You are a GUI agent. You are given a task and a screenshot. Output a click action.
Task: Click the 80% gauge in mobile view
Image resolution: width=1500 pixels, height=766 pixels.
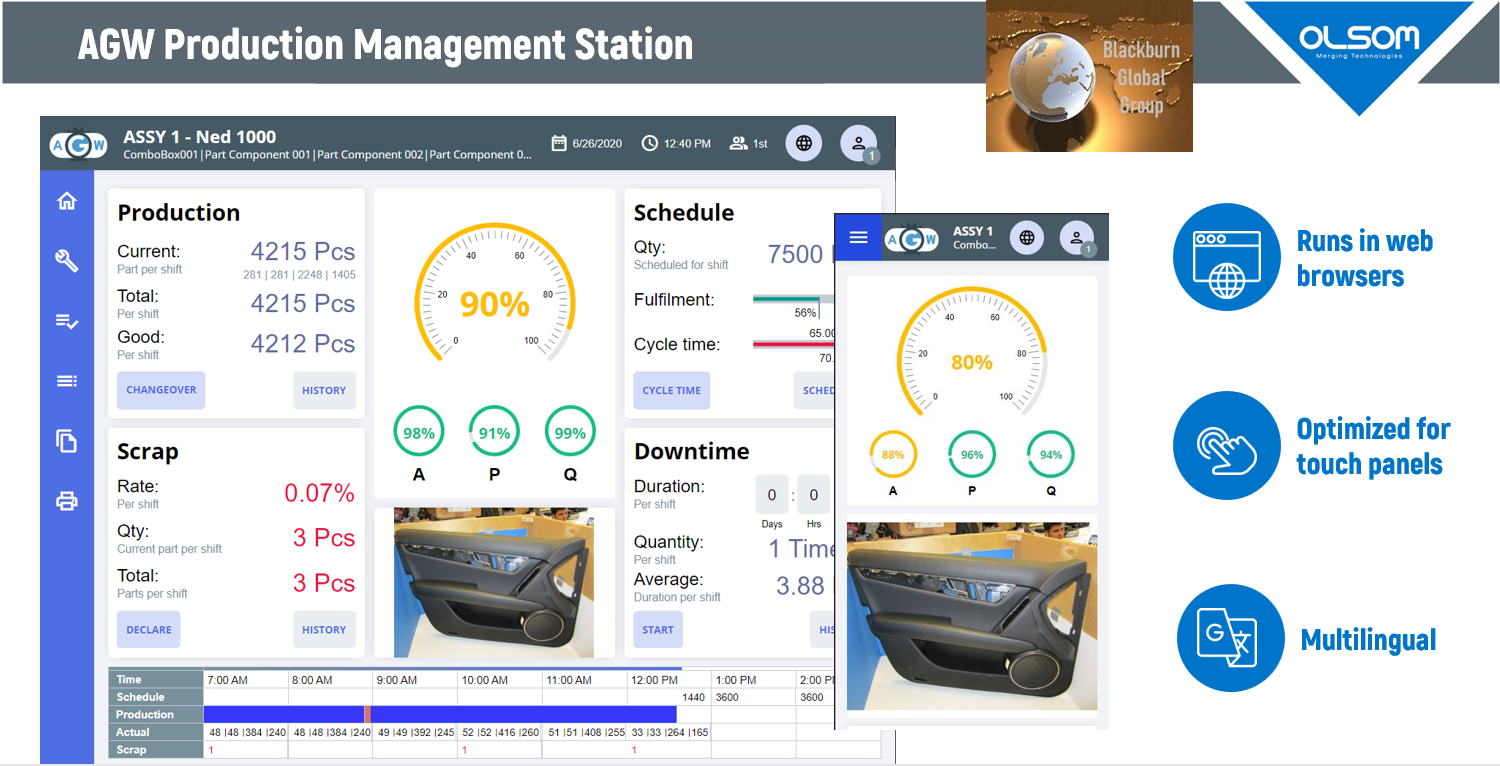click(971, 351)
